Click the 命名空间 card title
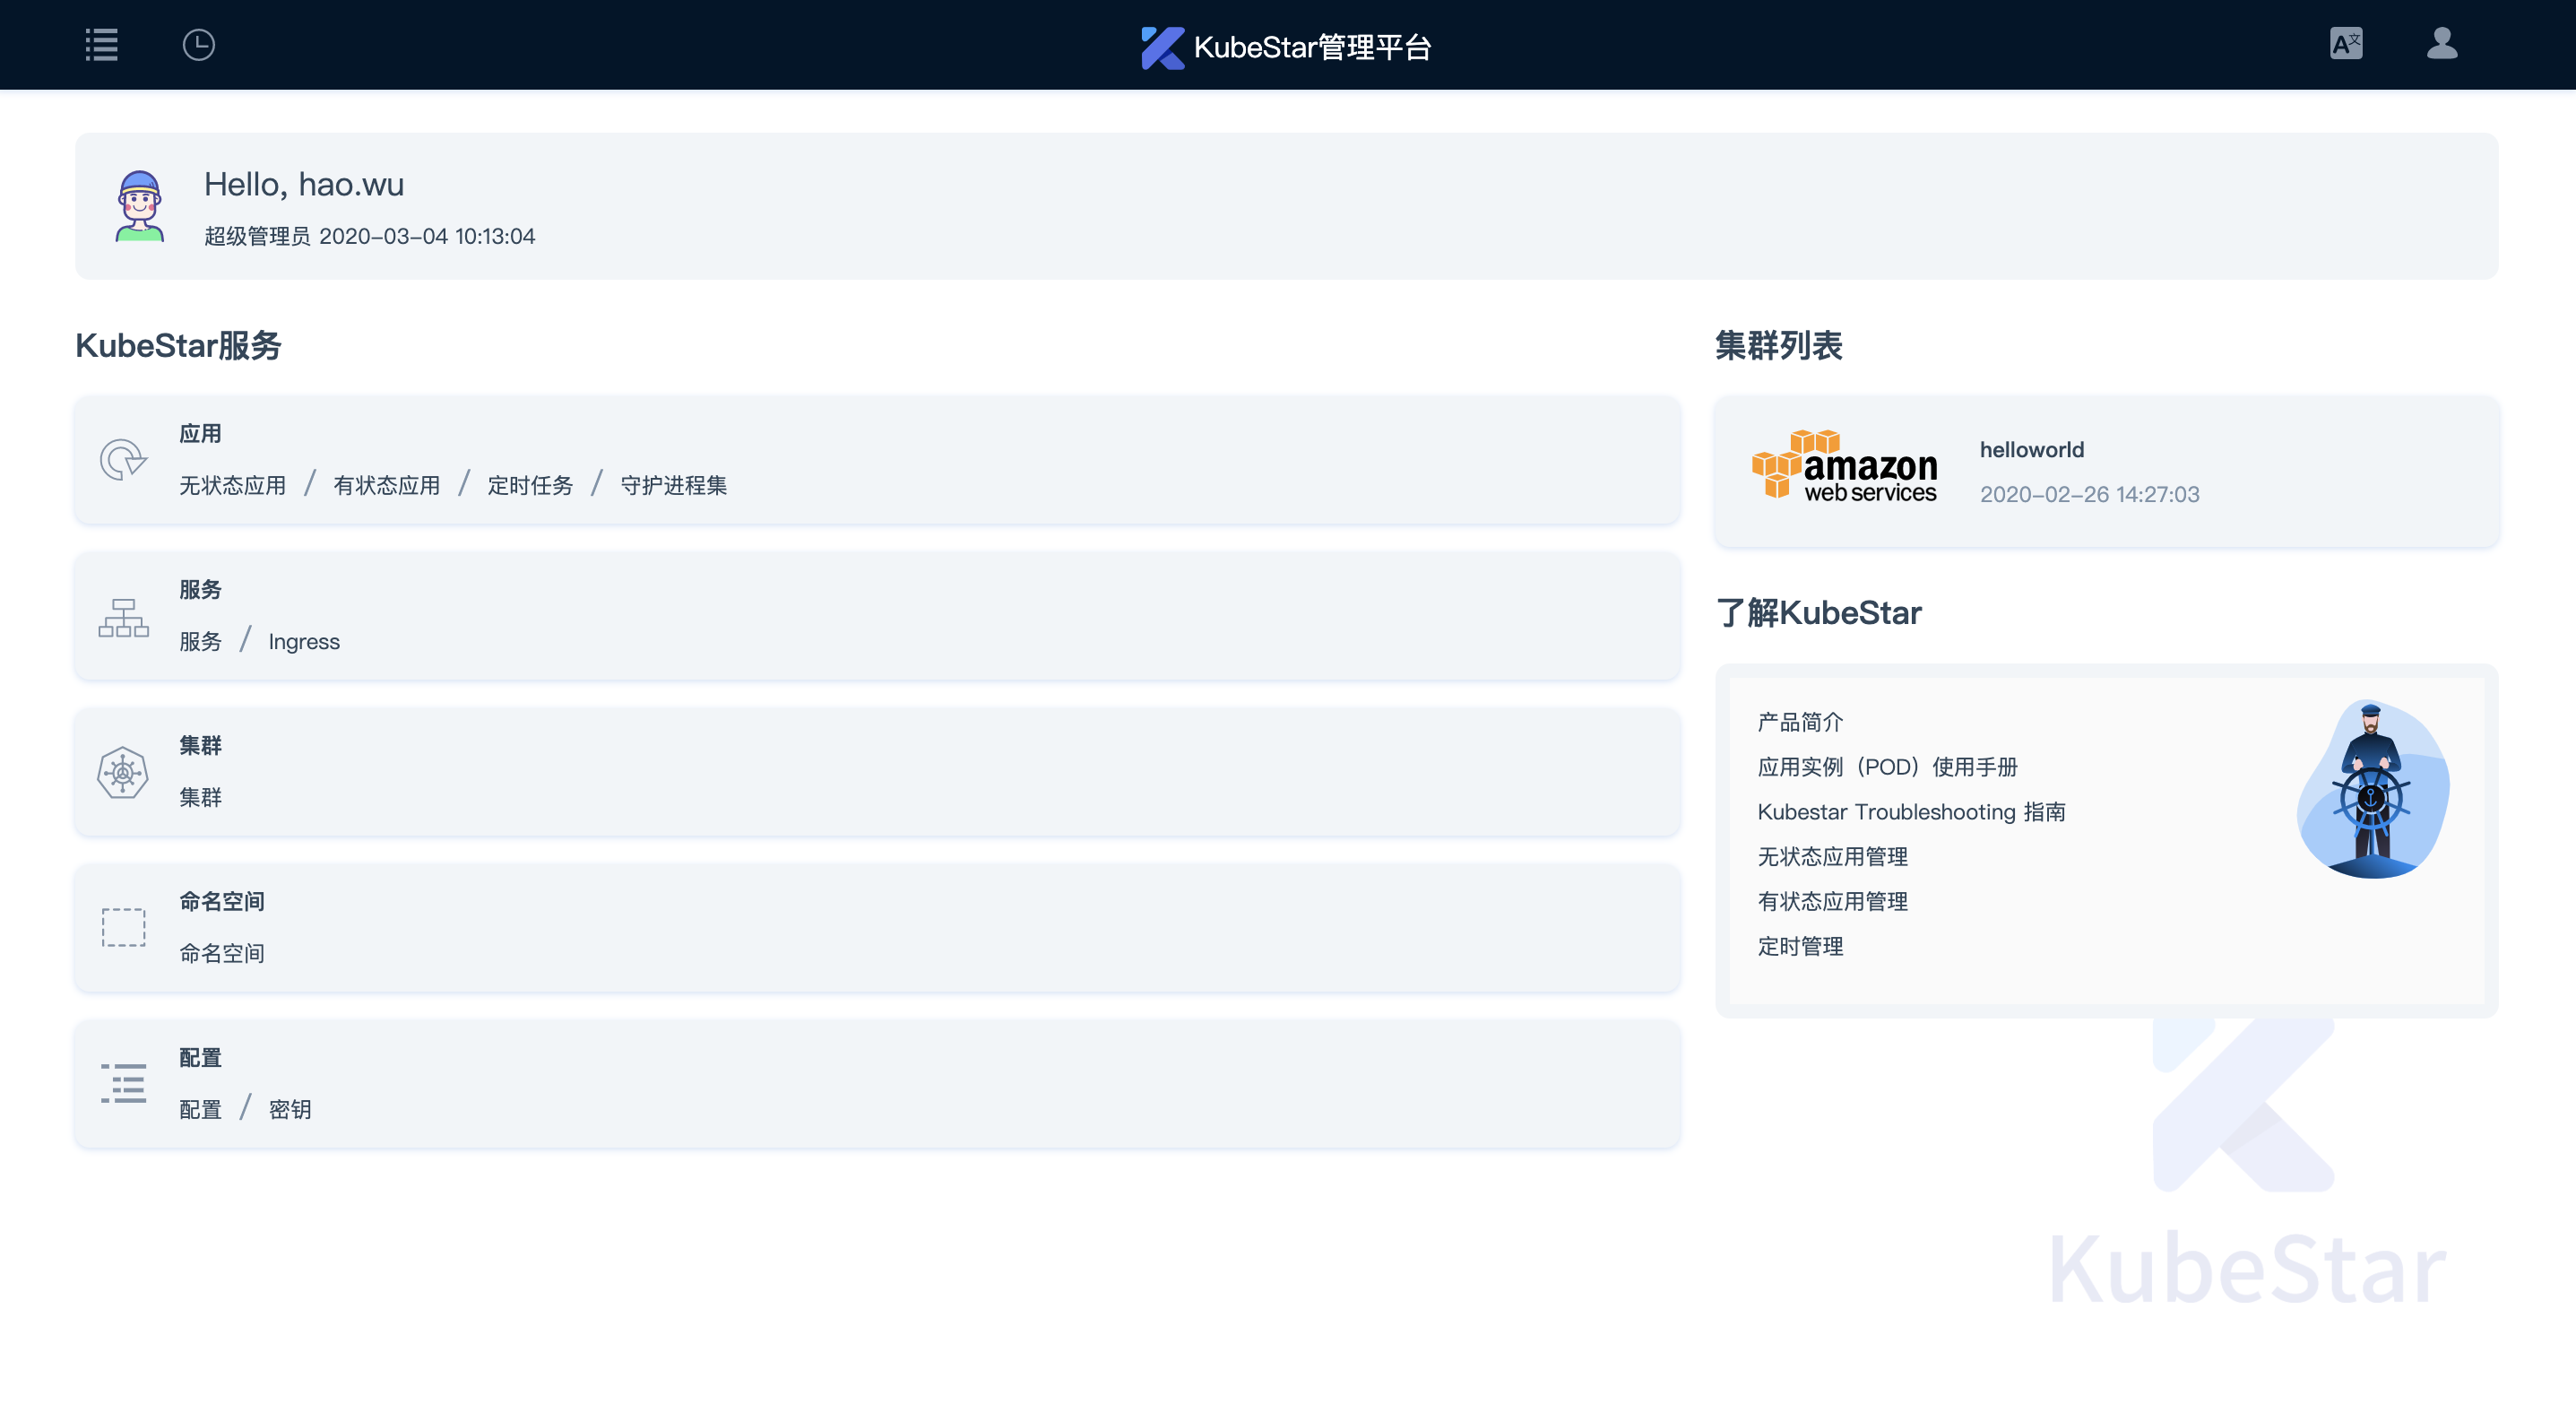 coord(222,902)
